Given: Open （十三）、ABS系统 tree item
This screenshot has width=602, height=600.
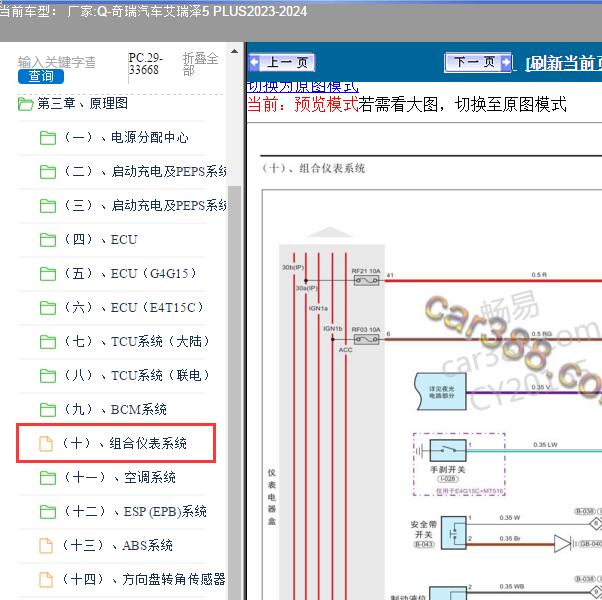Looking at the screenshot, I should tap(117, 545).
